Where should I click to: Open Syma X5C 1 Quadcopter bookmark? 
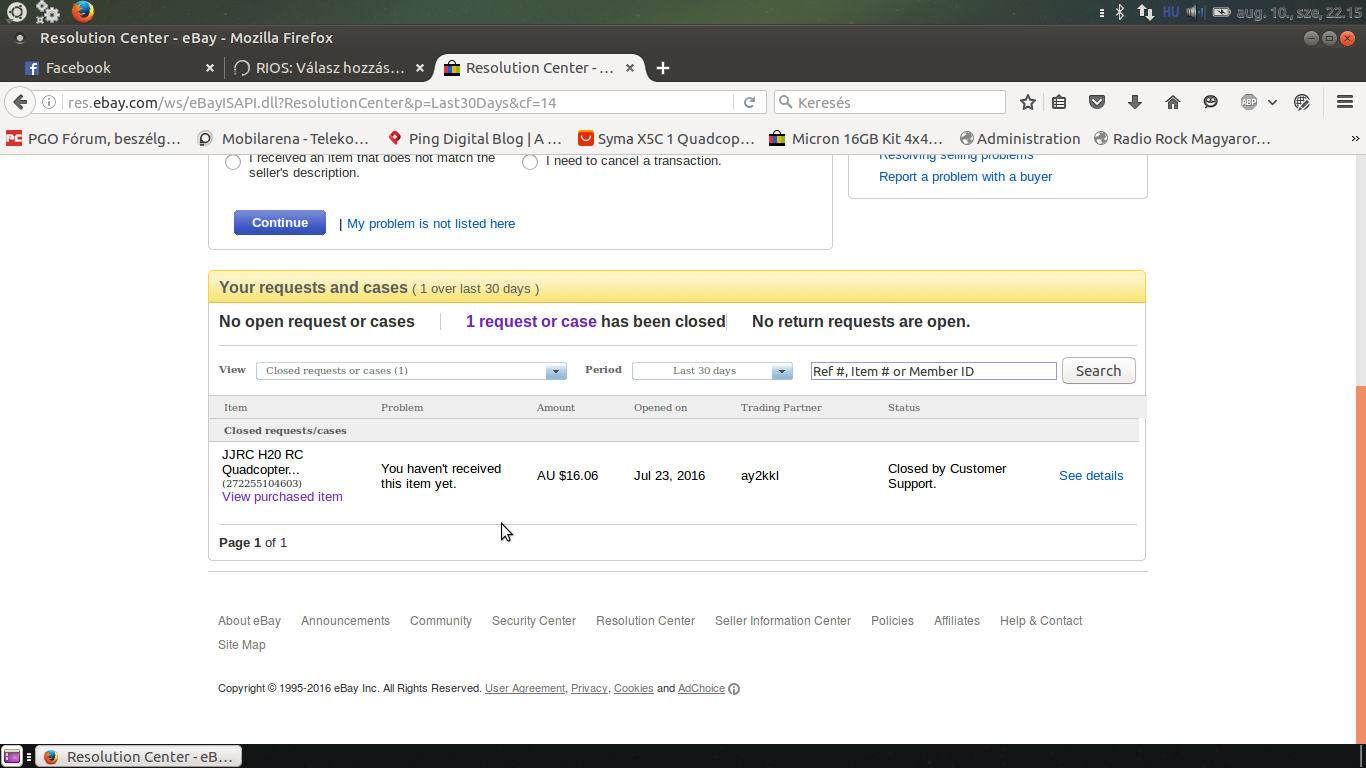[666, 139]
